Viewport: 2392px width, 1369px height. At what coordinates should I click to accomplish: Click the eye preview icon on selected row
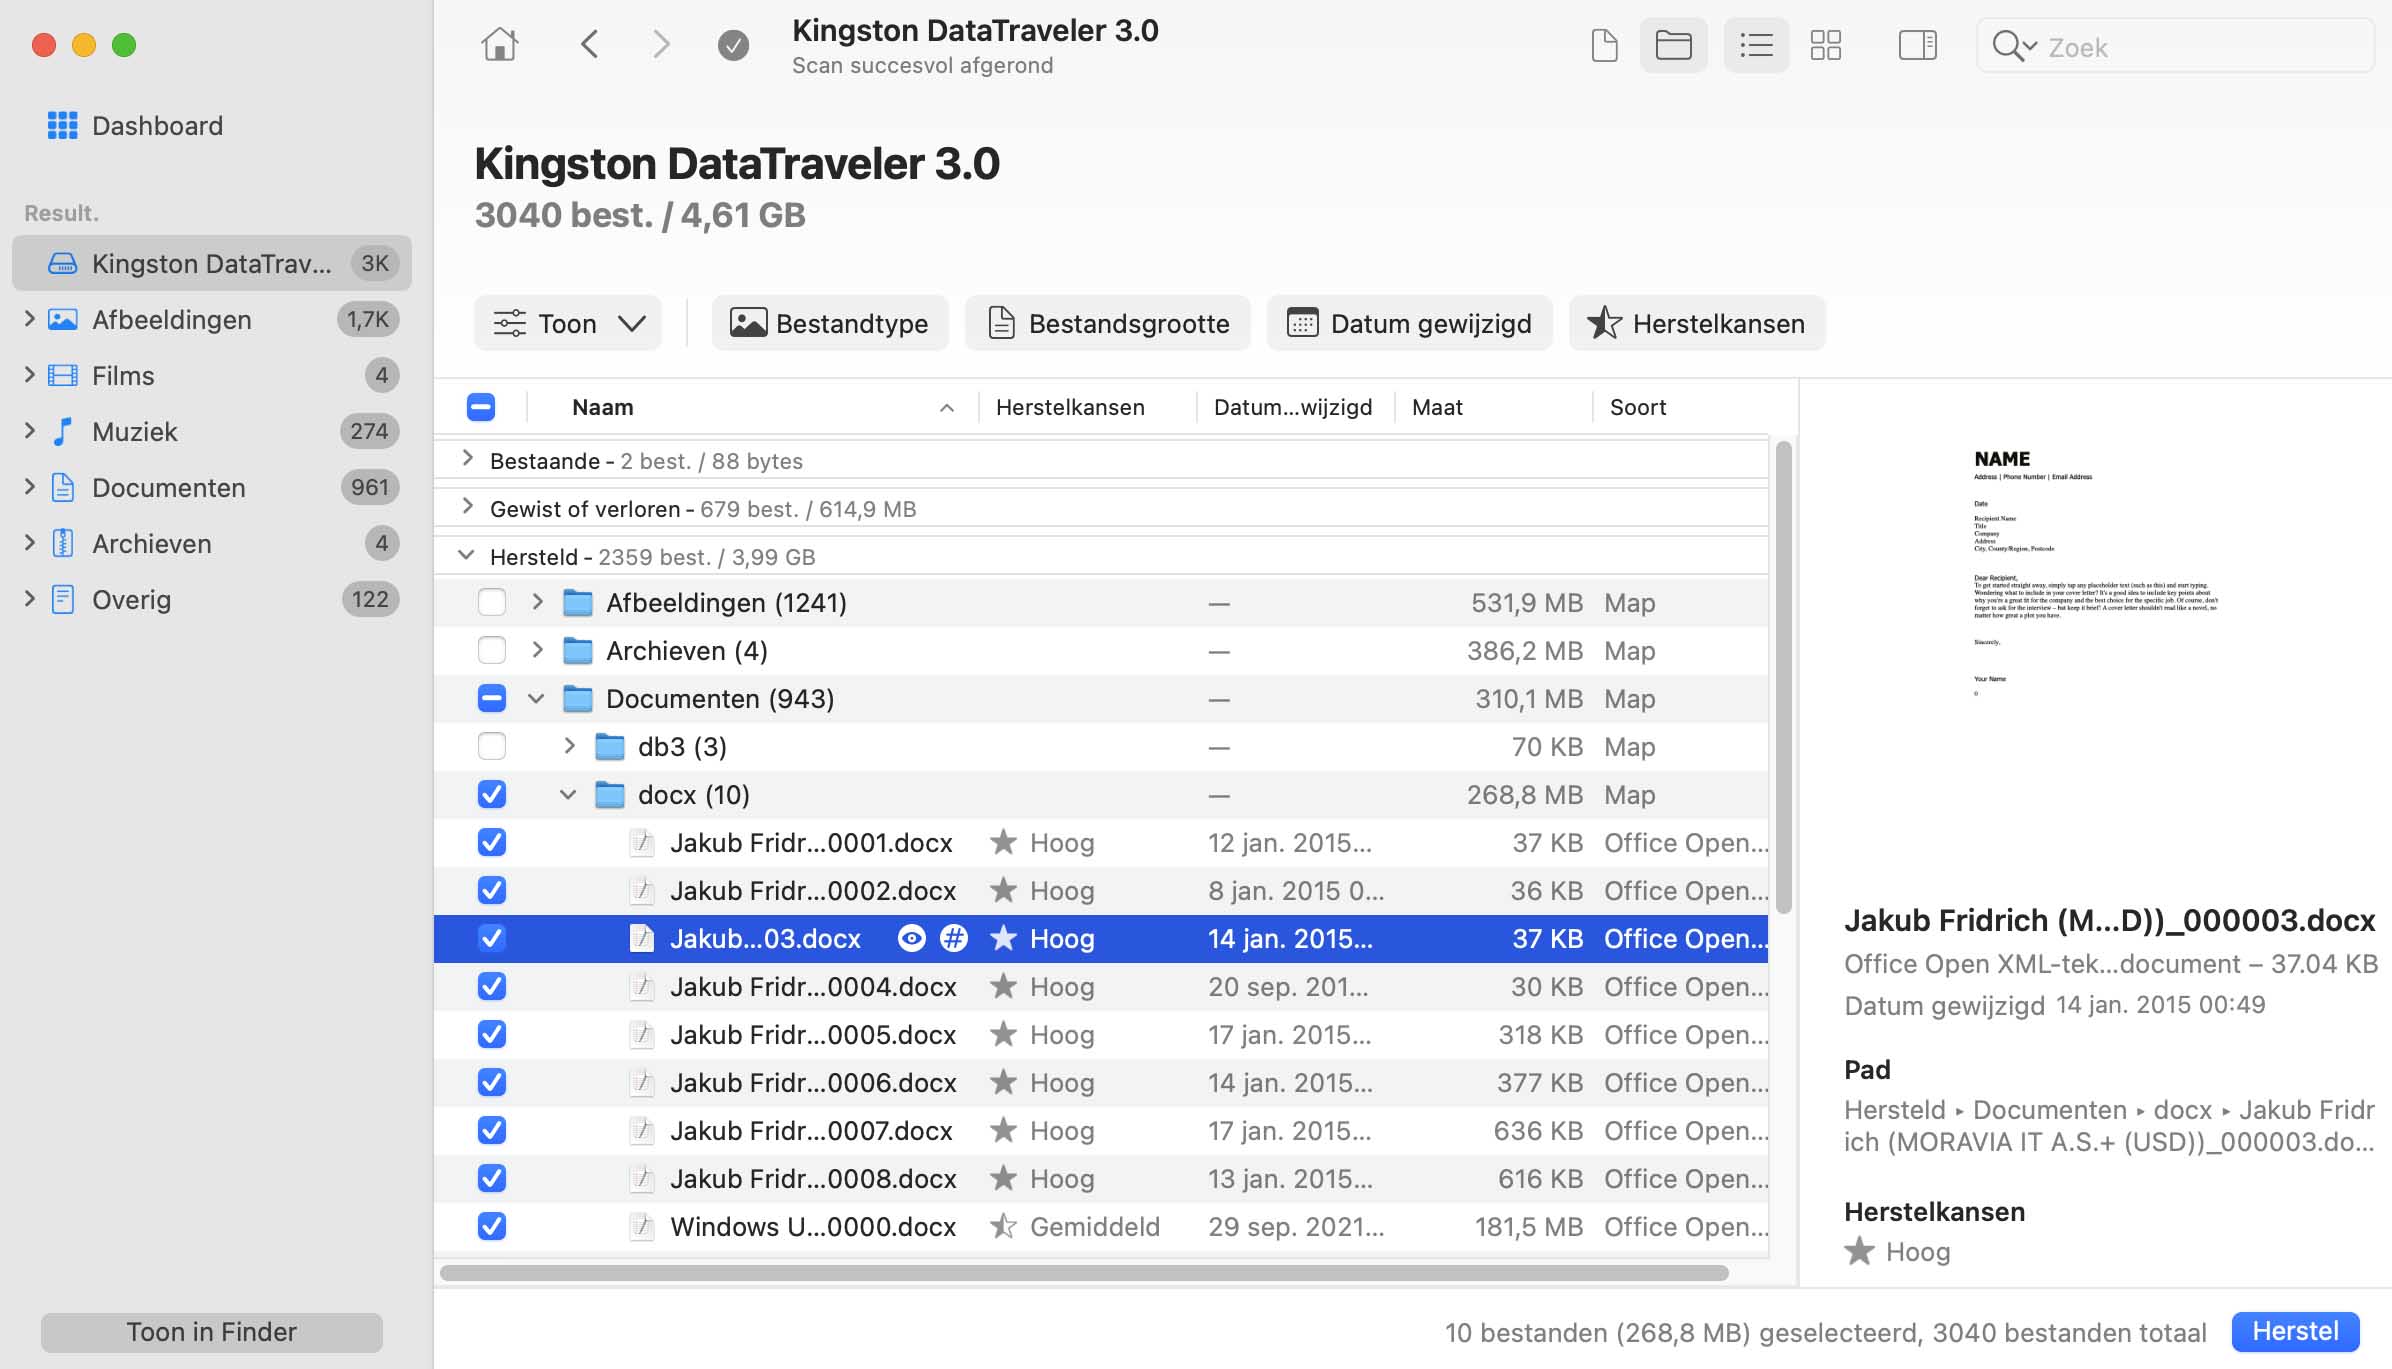911,939
